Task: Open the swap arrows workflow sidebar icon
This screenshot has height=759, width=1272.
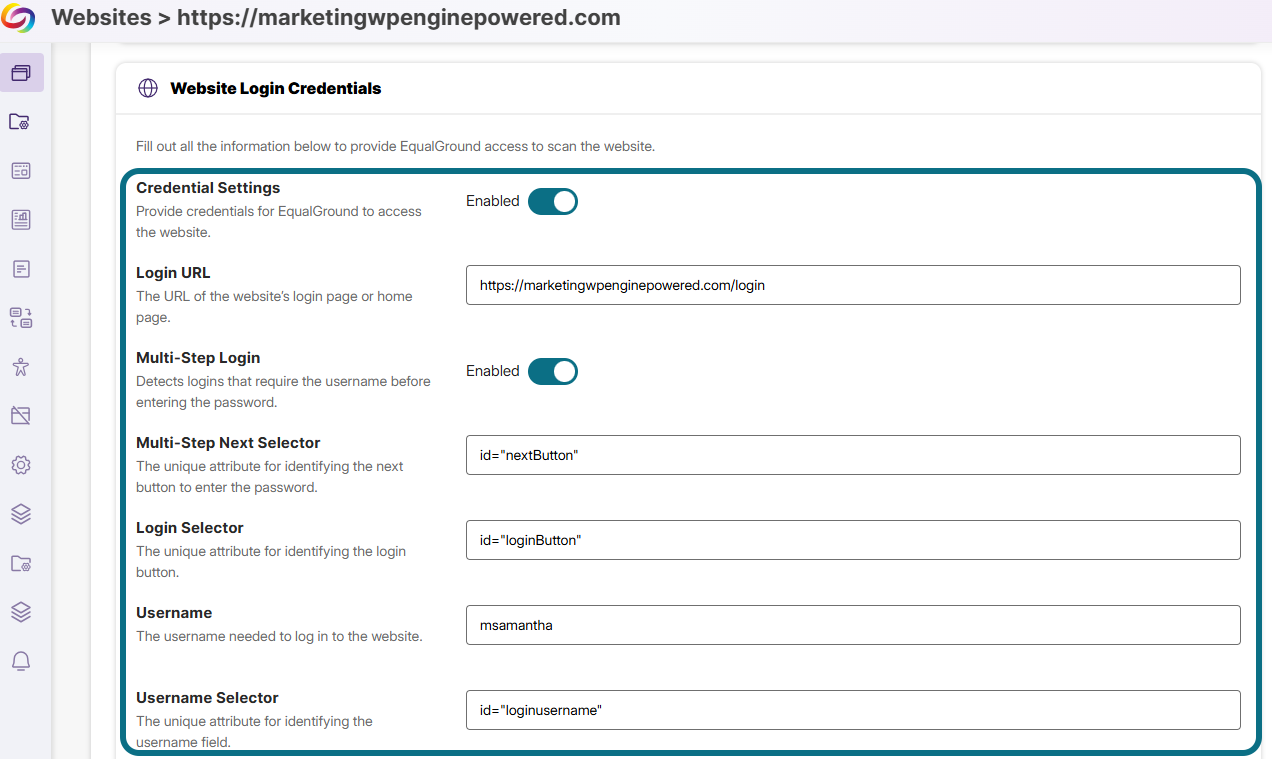Action: tap(21, 318)
